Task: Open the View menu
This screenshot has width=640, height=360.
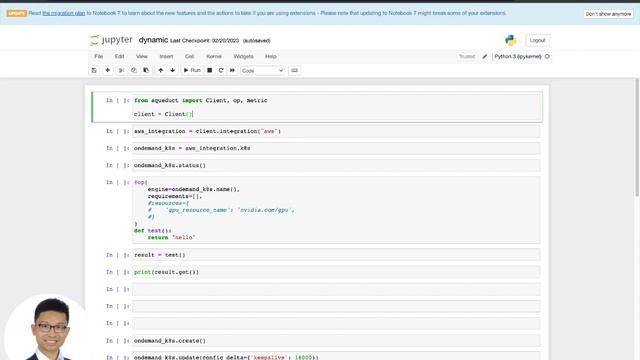Action: 142,56
